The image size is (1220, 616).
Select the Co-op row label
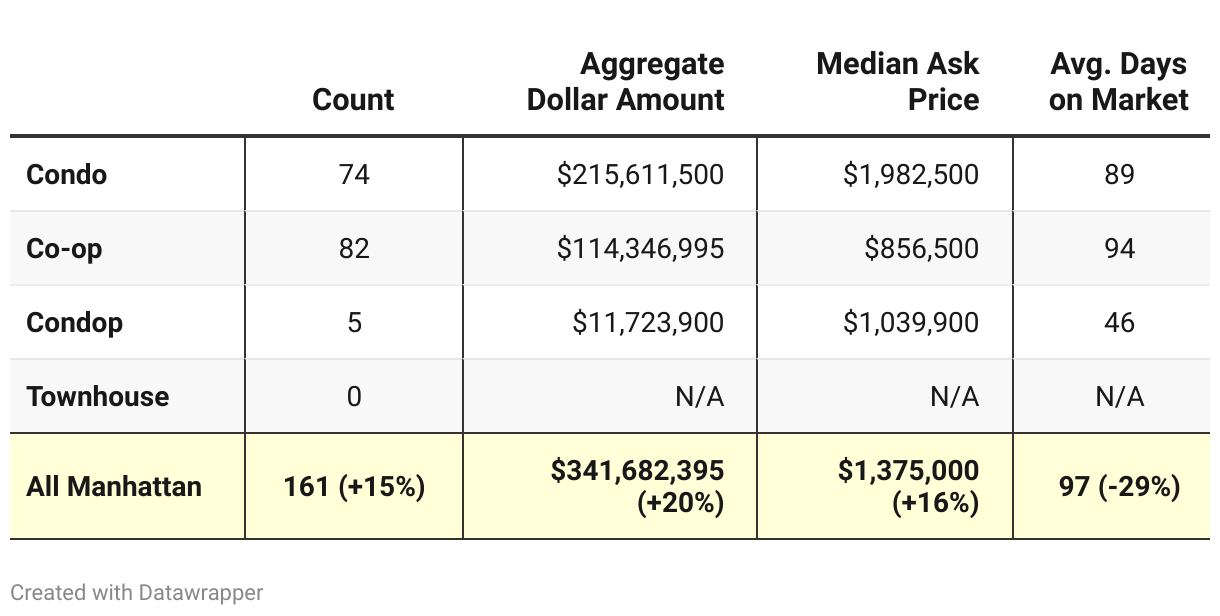click(x=65, y=248)
